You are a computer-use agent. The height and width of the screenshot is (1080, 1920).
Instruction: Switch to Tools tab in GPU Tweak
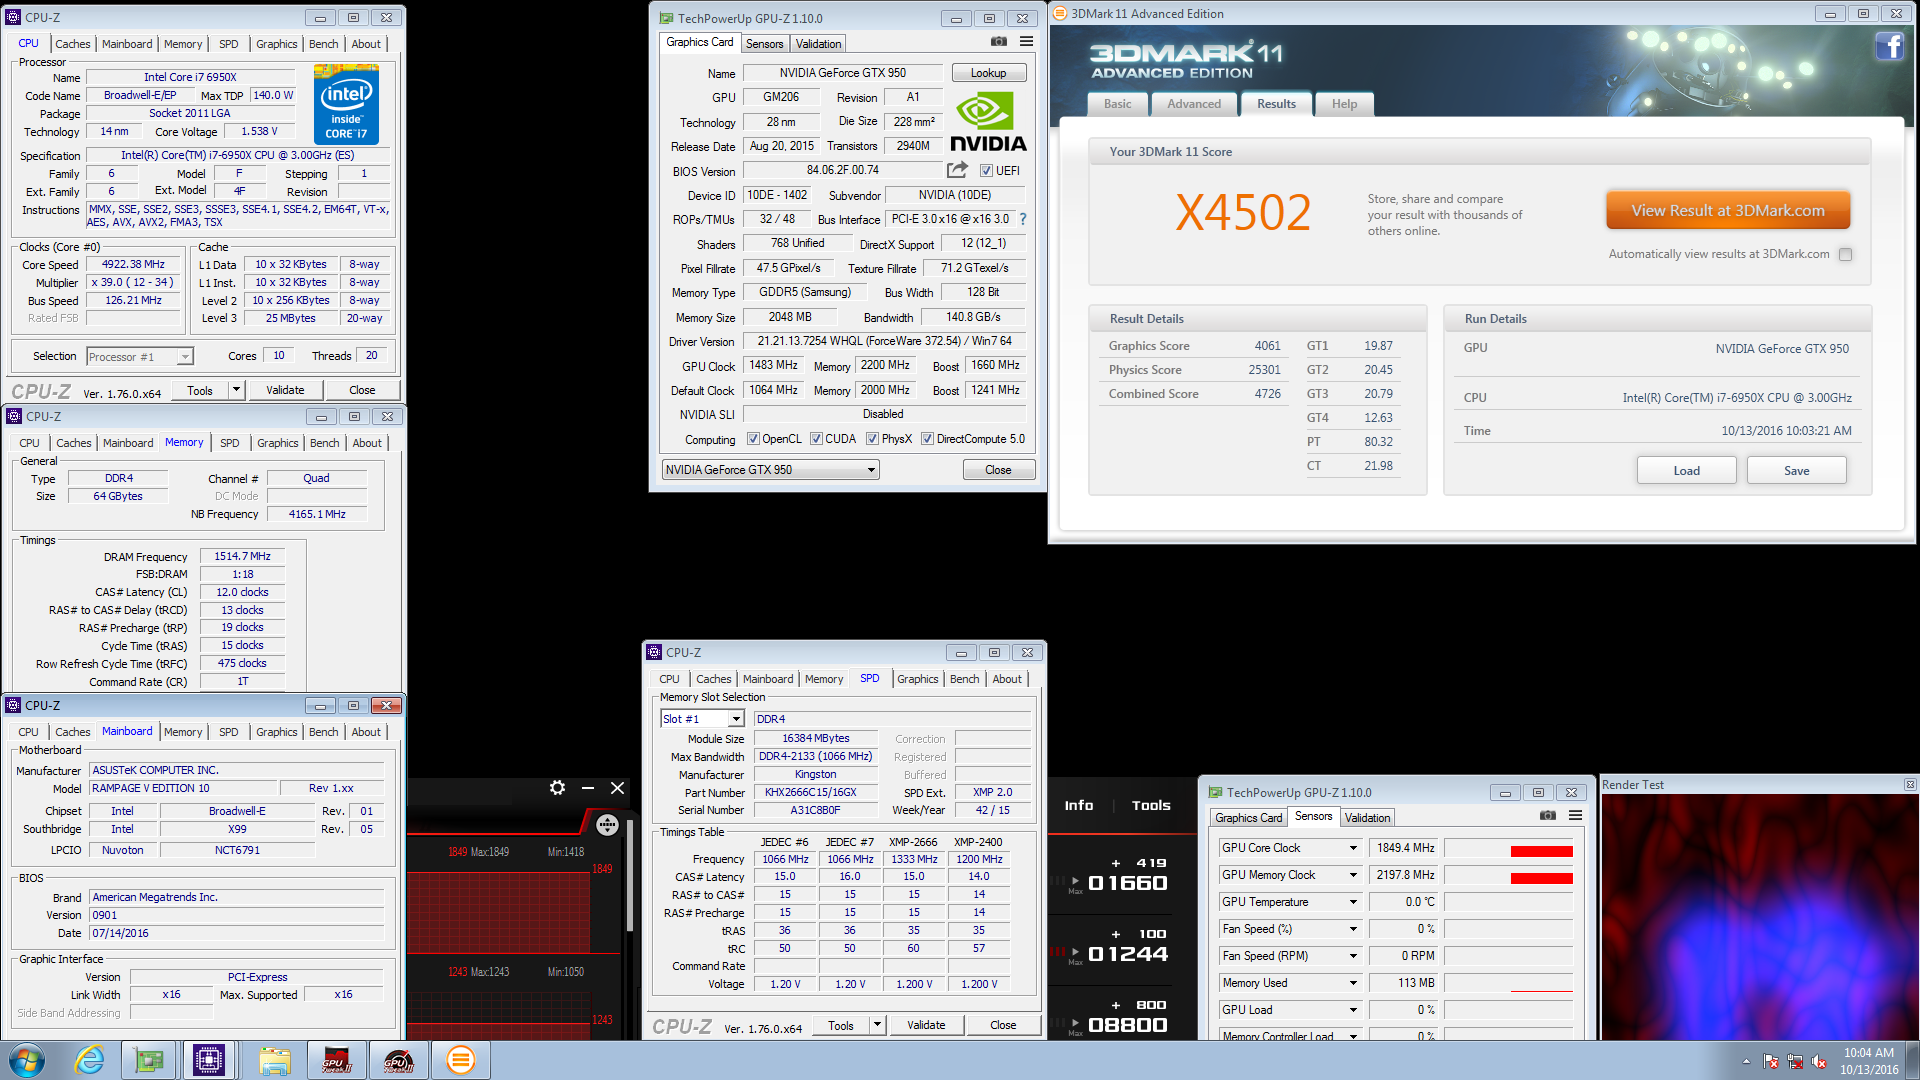click(1151, 805)
